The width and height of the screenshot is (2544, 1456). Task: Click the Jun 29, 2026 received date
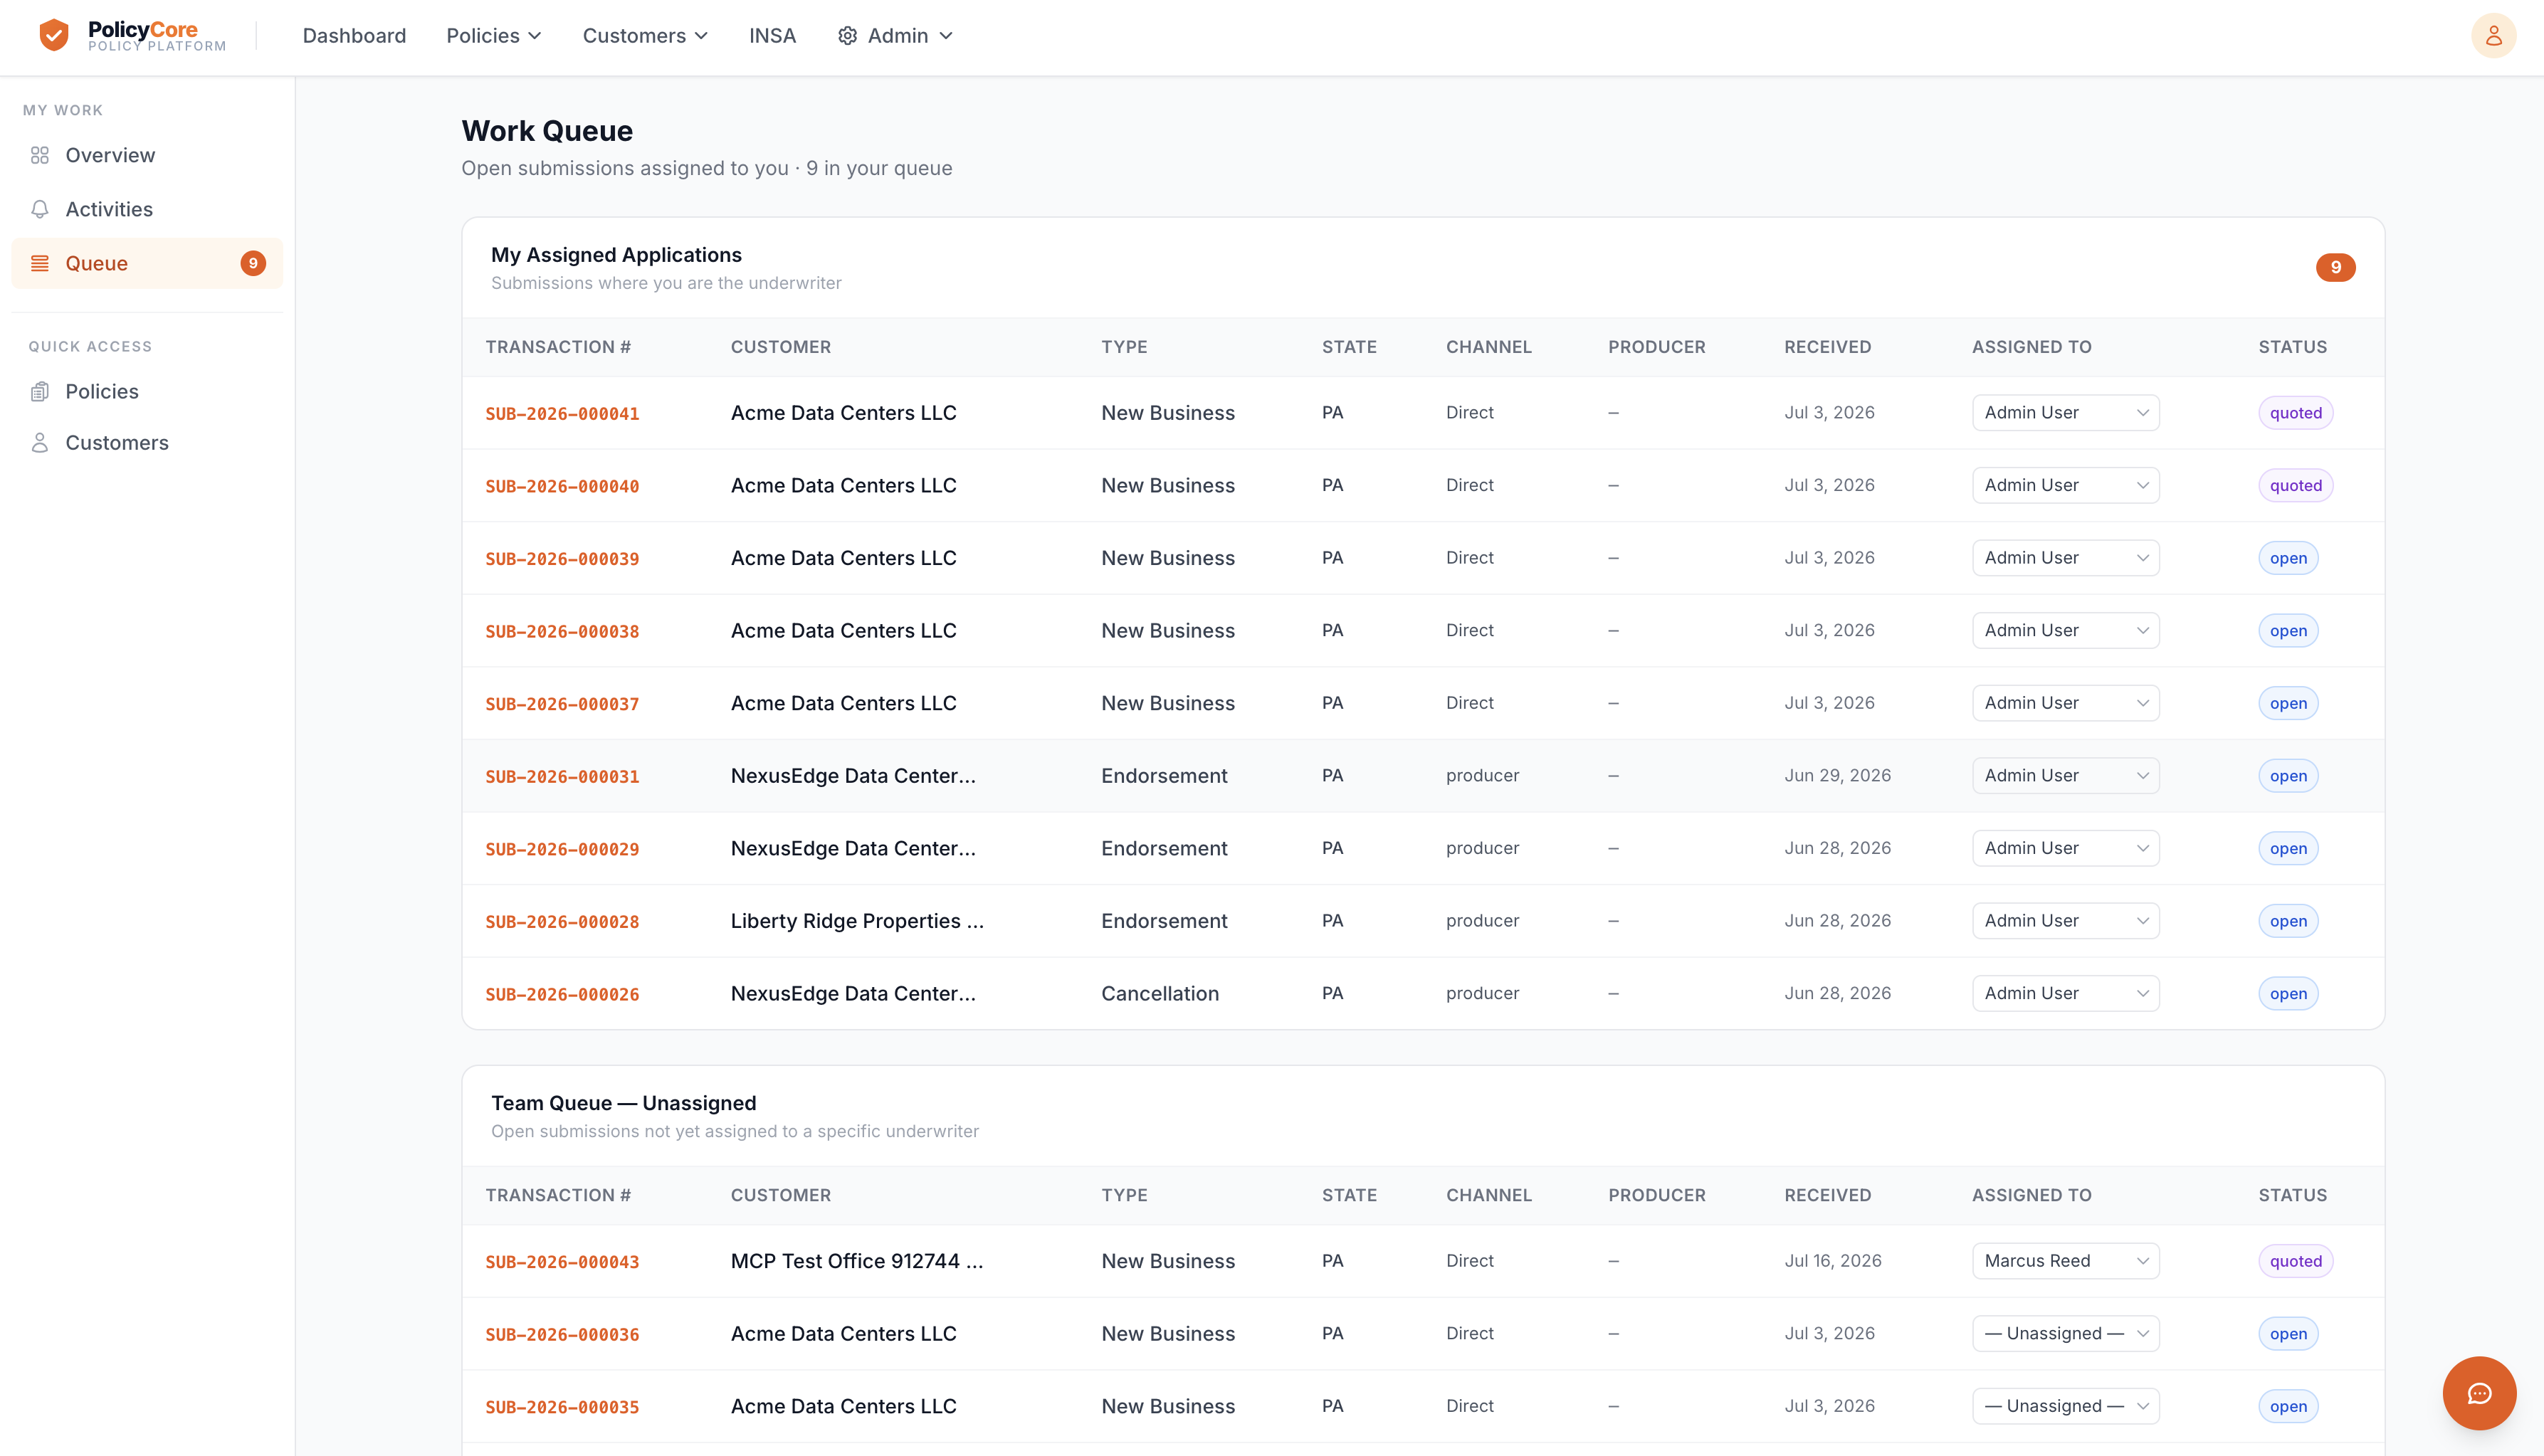[1837, 776]
